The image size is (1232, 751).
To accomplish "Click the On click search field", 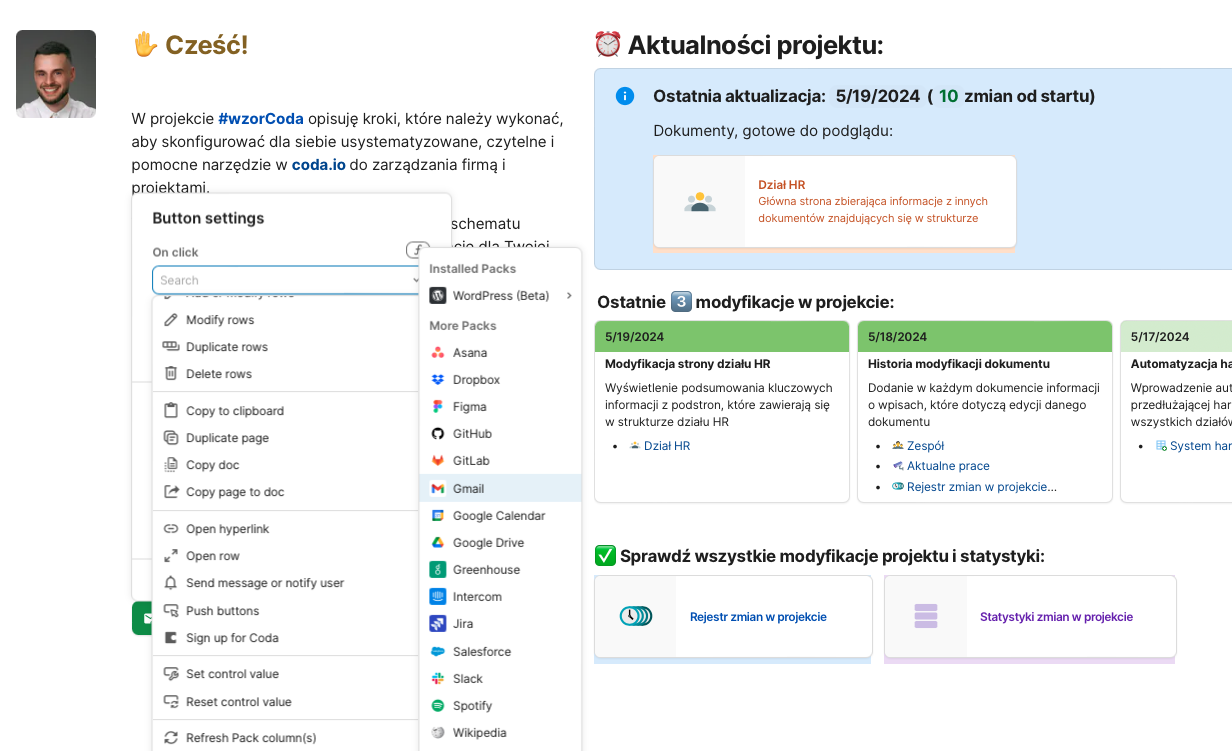I will click(x=280, y=281).
